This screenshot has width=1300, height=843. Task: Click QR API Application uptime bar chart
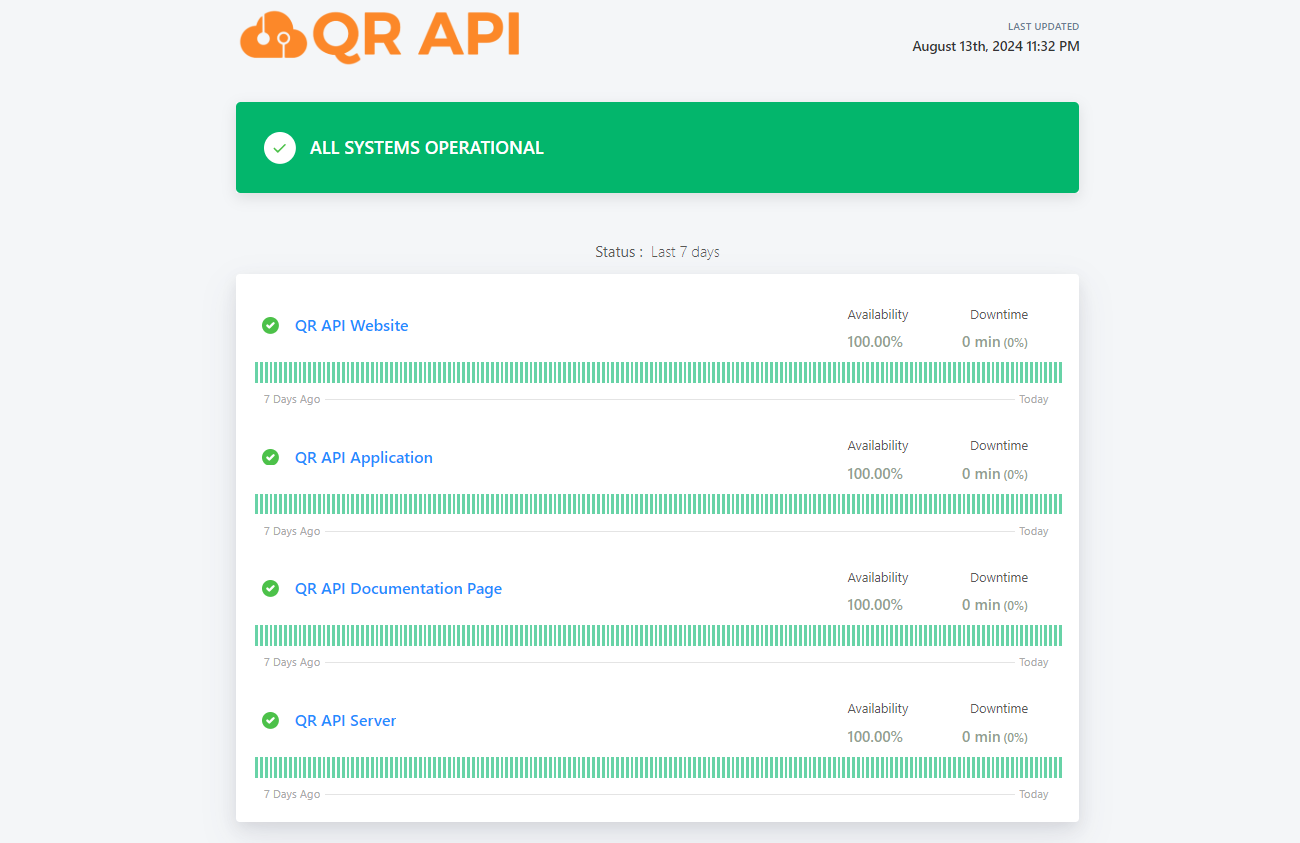(x=658, y=504)
